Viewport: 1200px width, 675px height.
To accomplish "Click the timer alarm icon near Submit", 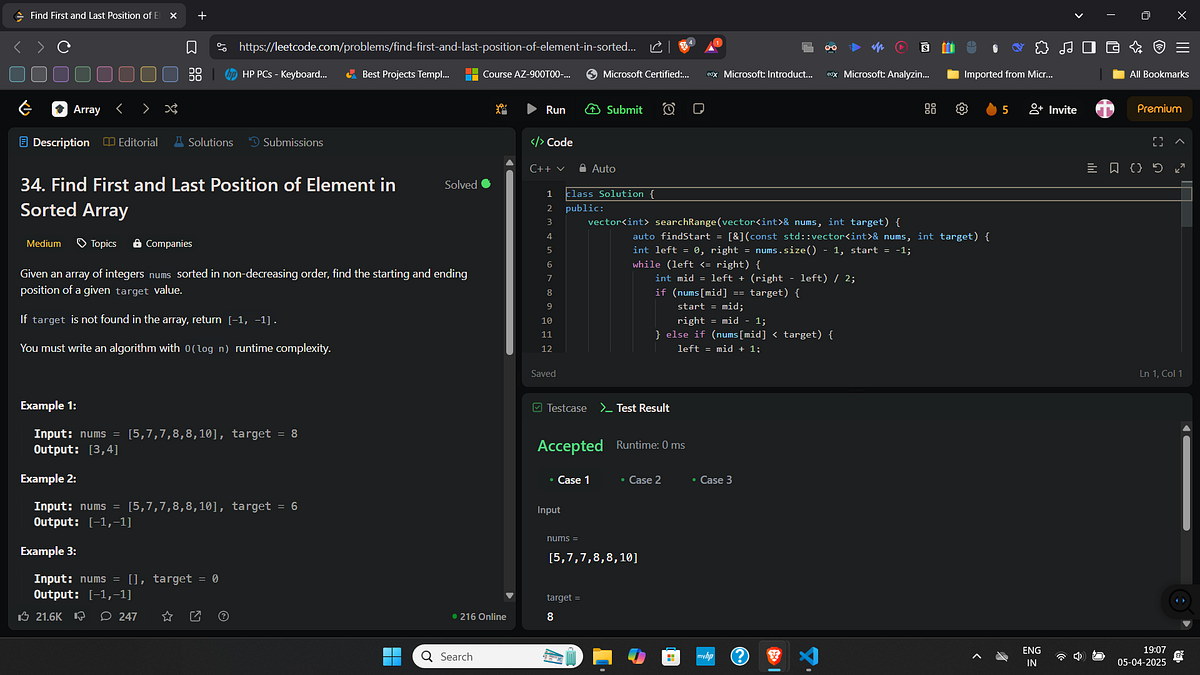I will pyautogui.click(x=667, y=110).
